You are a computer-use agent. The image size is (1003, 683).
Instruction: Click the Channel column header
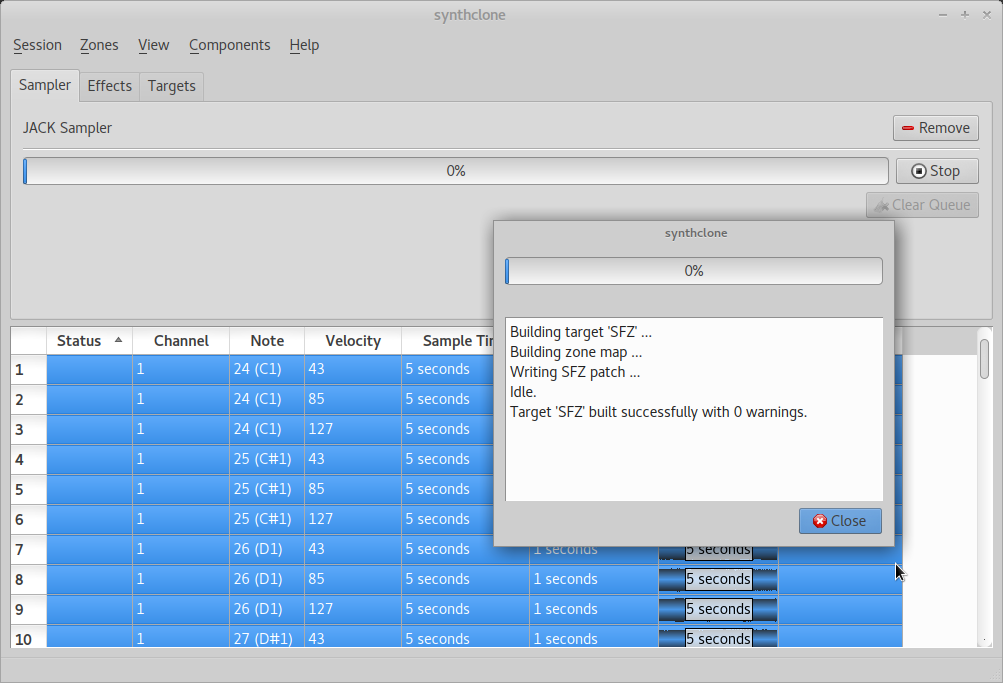pos(181,341)
